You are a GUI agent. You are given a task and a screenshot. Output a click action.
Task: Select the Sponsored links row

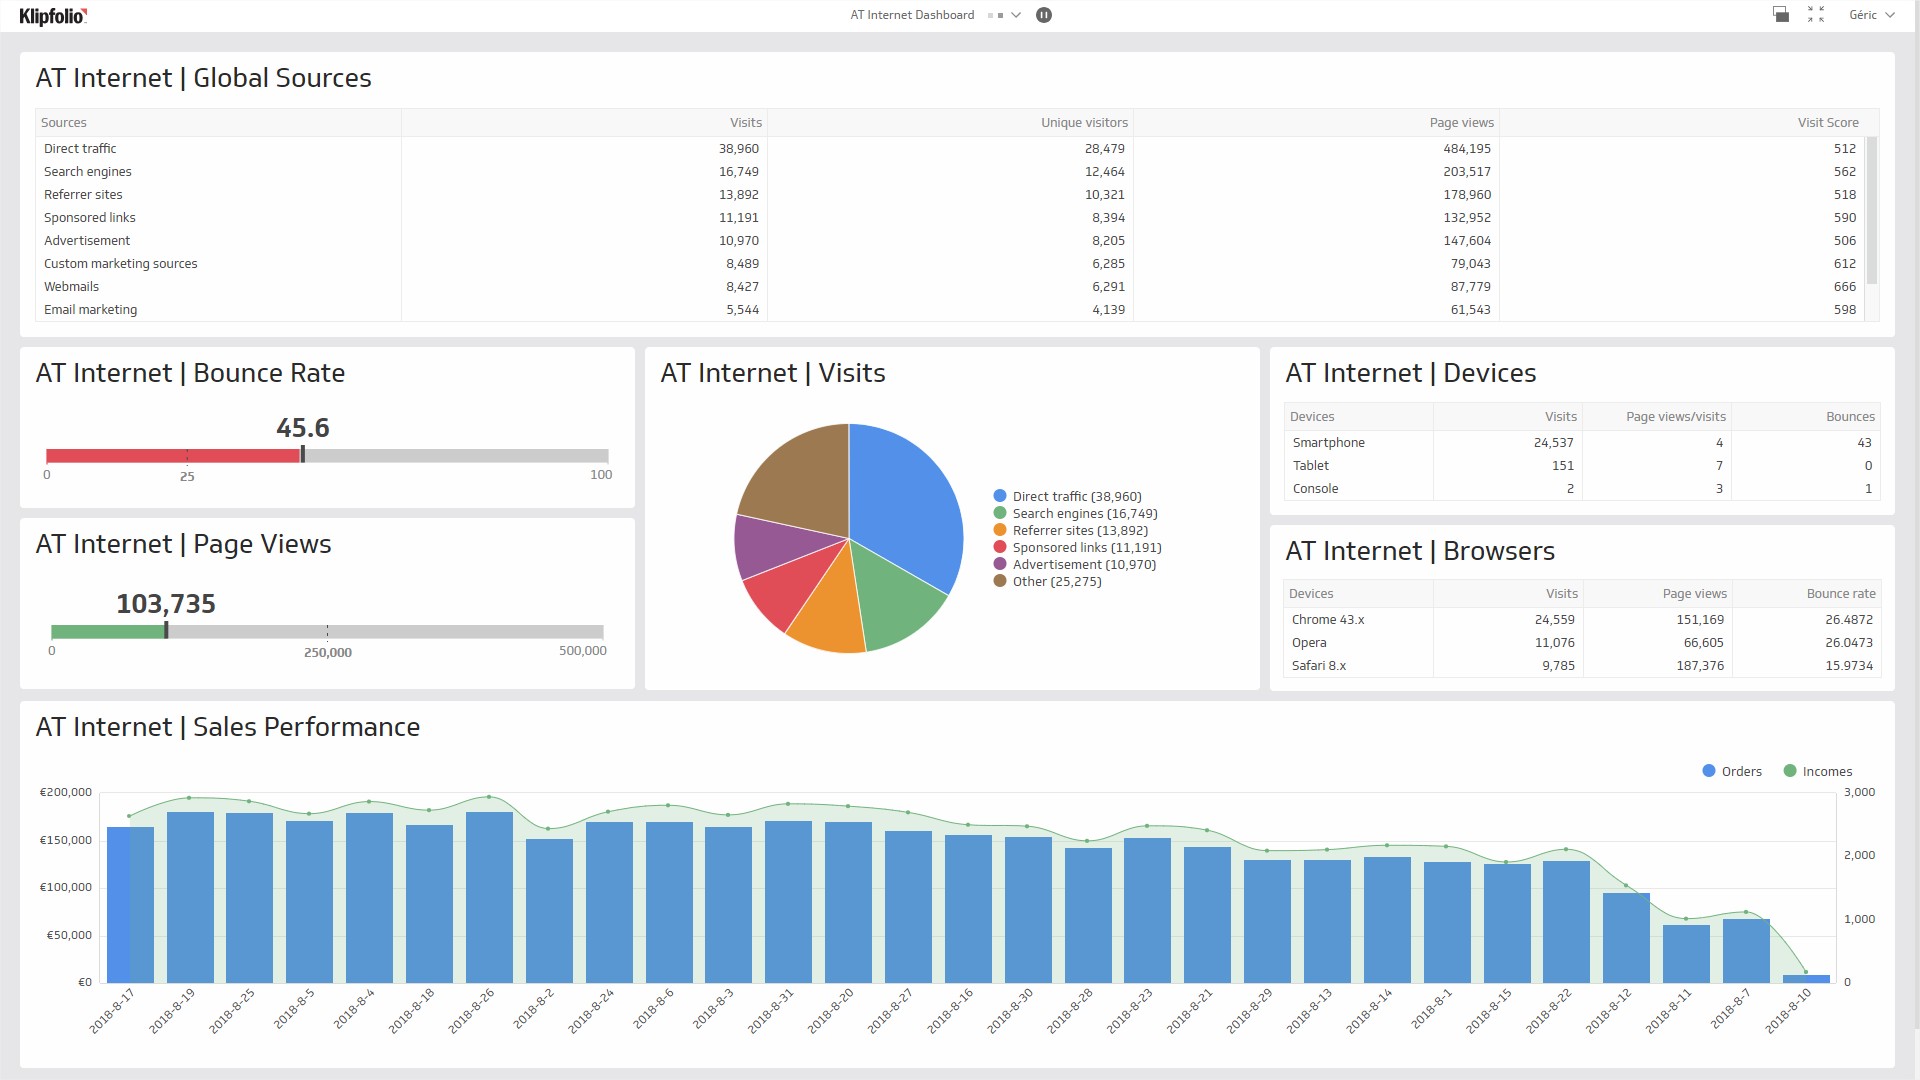click(950, 218)
